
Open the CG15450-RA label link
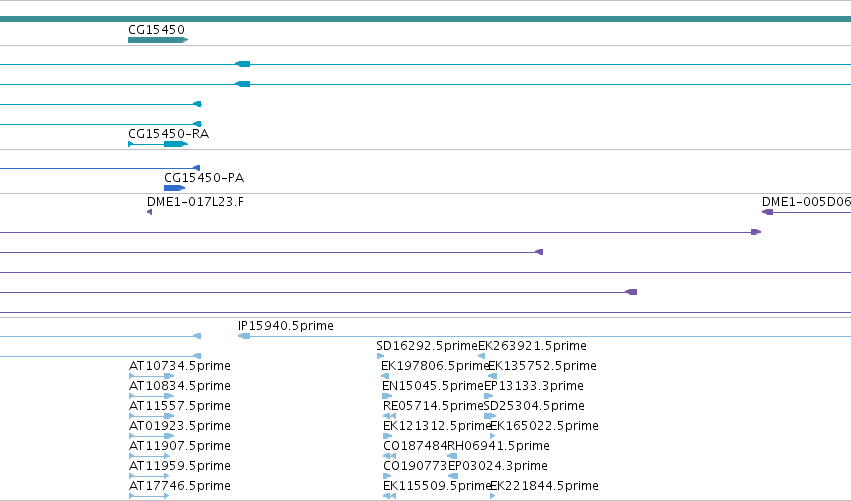coord(168,134)
